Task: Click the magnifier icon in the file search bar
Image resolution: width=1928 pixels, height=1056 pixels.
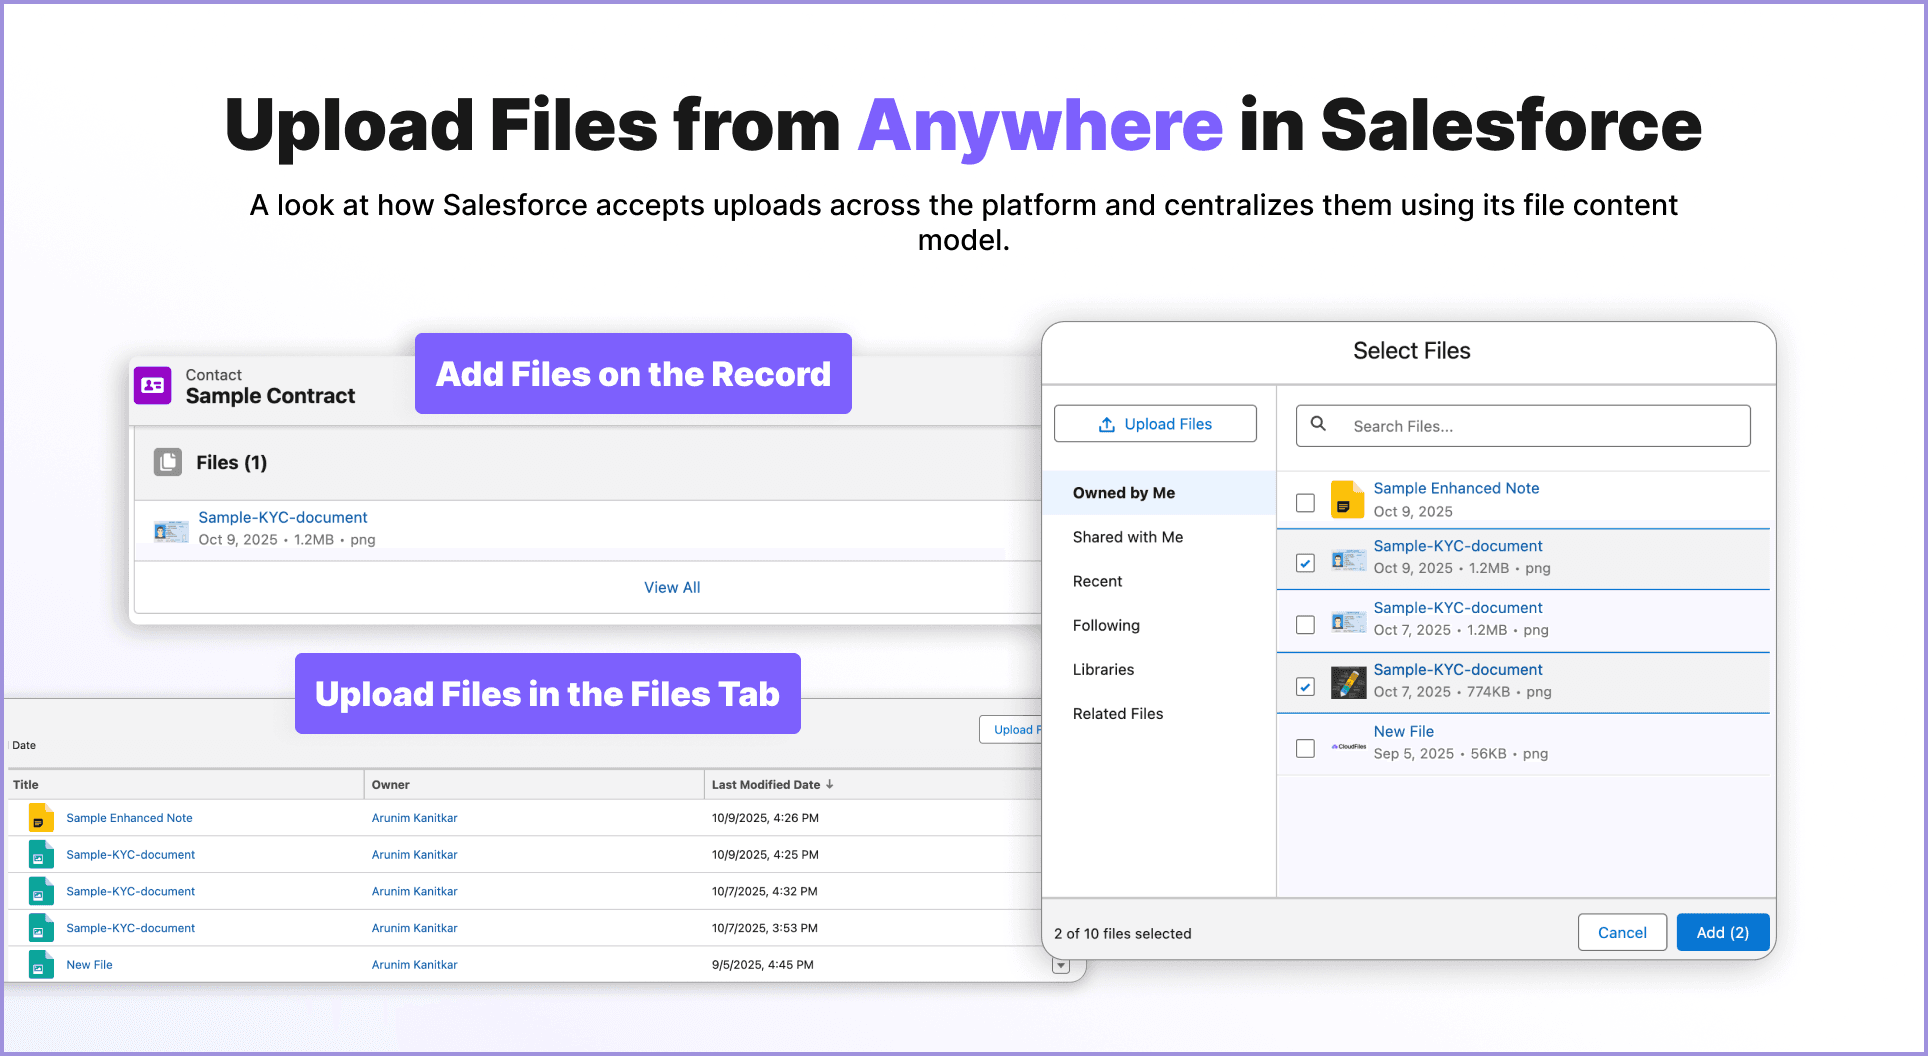Action: [x=1318, y=425]
